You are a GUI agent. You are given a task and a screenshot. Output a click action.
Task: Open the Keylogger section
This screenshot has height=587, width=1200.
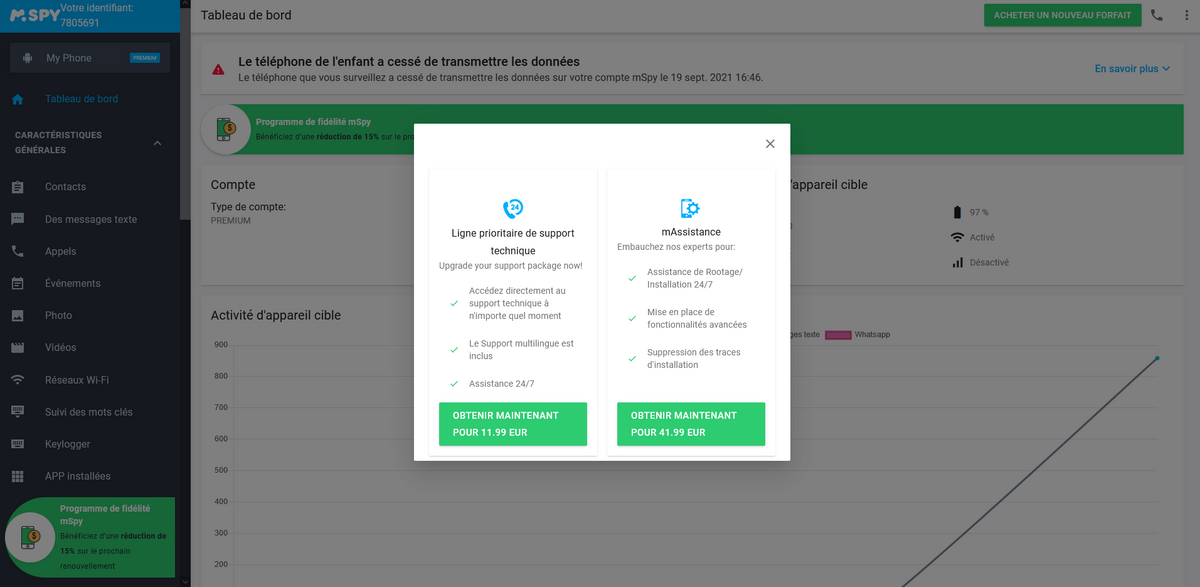tap(68, 444)
